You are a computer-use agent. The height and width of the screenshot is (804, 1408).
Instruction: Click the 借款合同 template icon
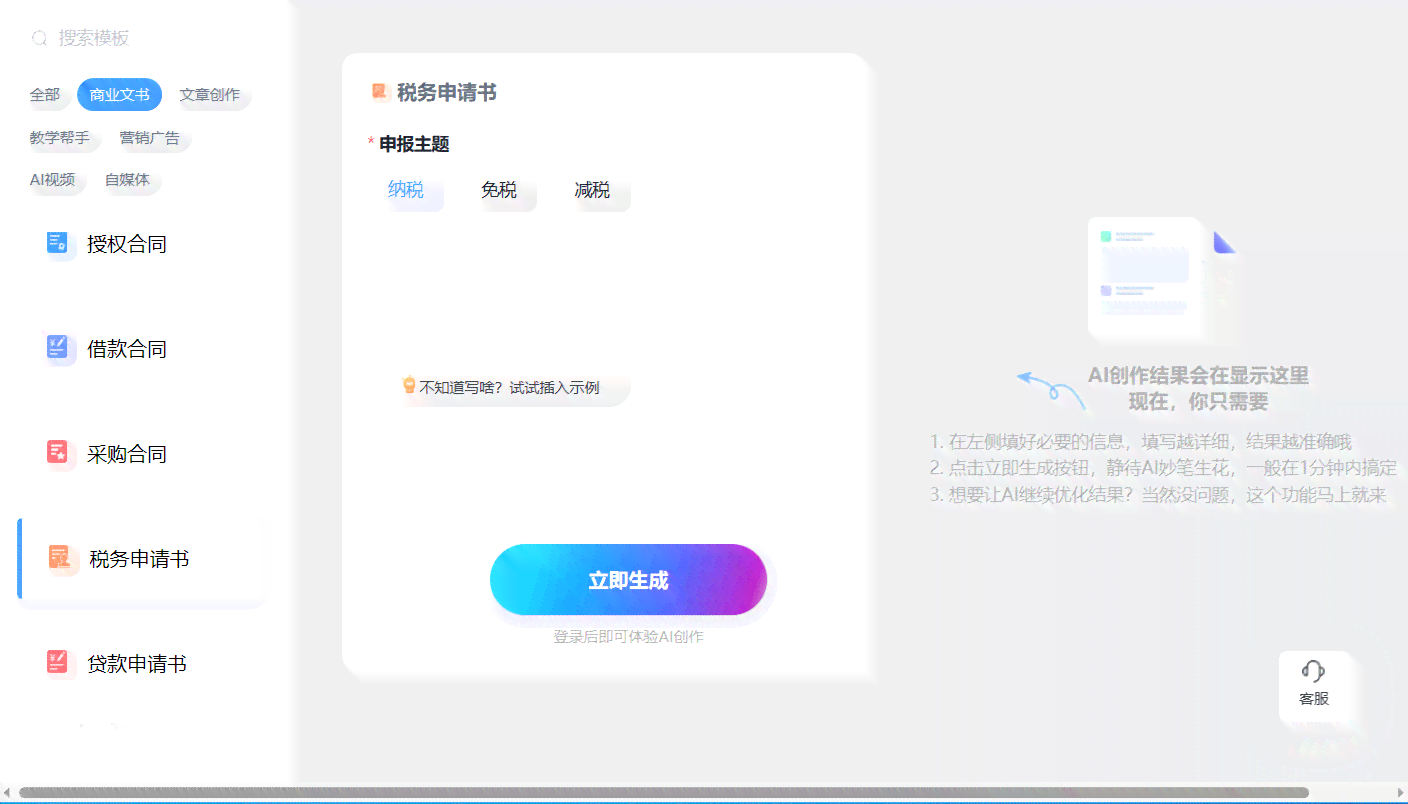pos(59,348)
